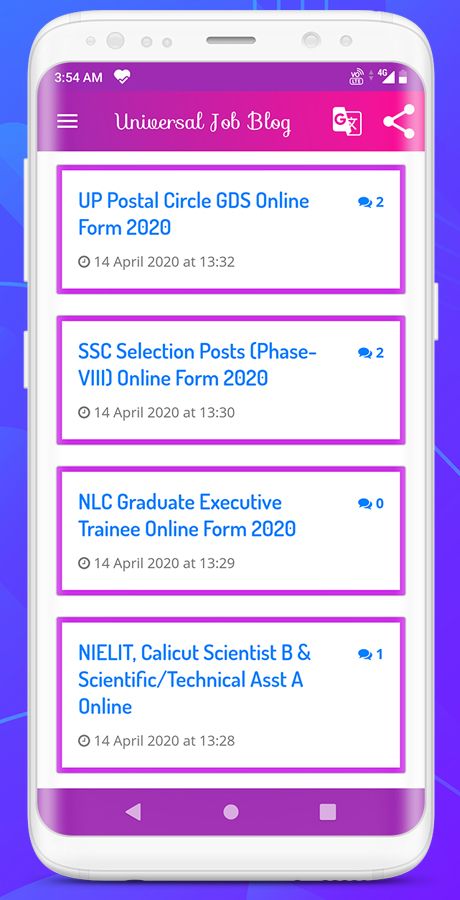Tap the heart icon in status bar
Screen dimensions: 460x900
122,76
